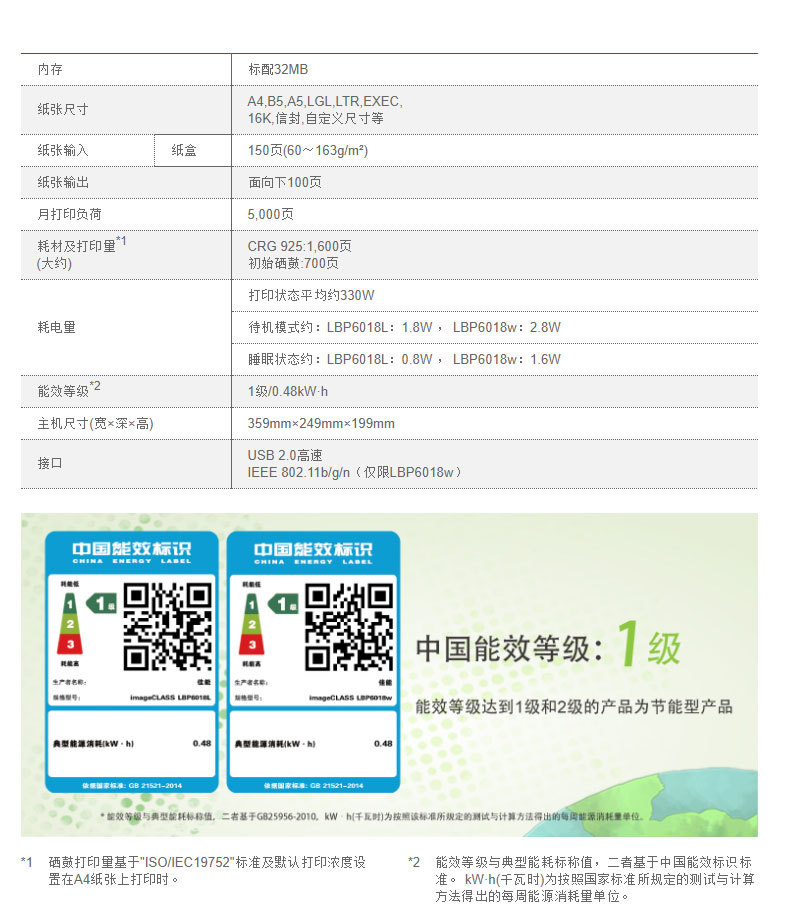Select '359mm×249mm×199mm' dimensions
790x913 pixels.
point(321,423)
